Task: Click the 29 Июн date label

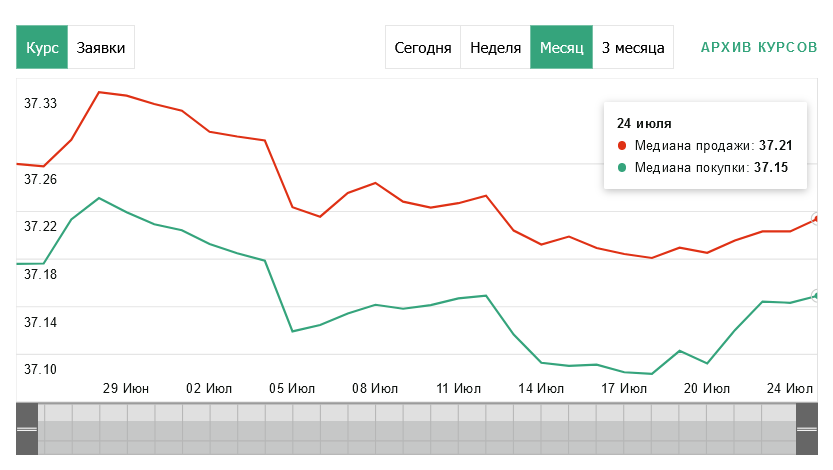Action: tap(125, 387)
